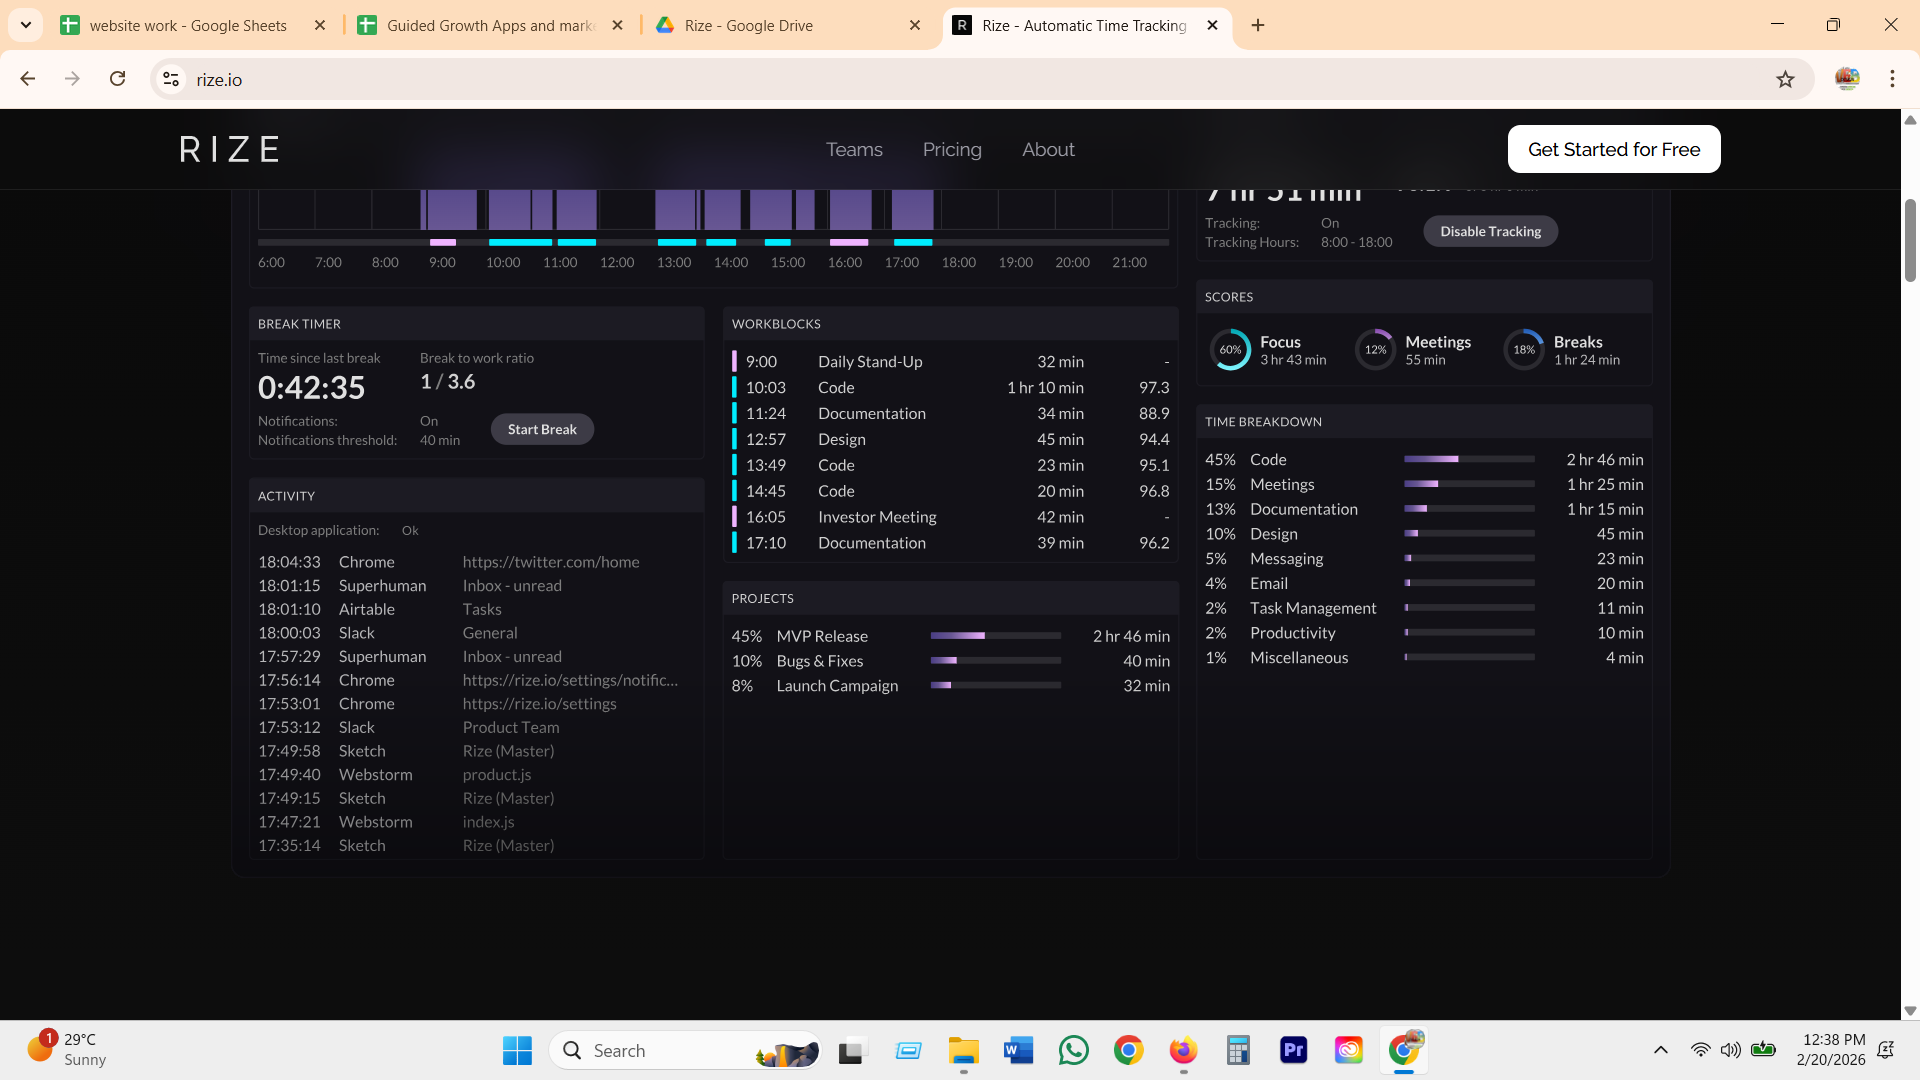The width and height of the screenshot is (1920, 1080).
Task: Open site information icon in address bar
Action: click(171, 79)
